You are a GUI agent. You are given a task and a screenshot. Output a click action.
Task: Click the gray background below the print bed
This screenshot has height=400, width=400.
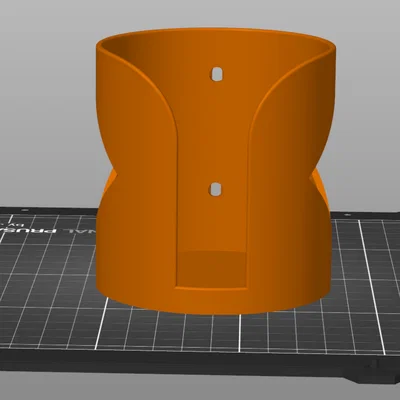(x=200, y=388)
